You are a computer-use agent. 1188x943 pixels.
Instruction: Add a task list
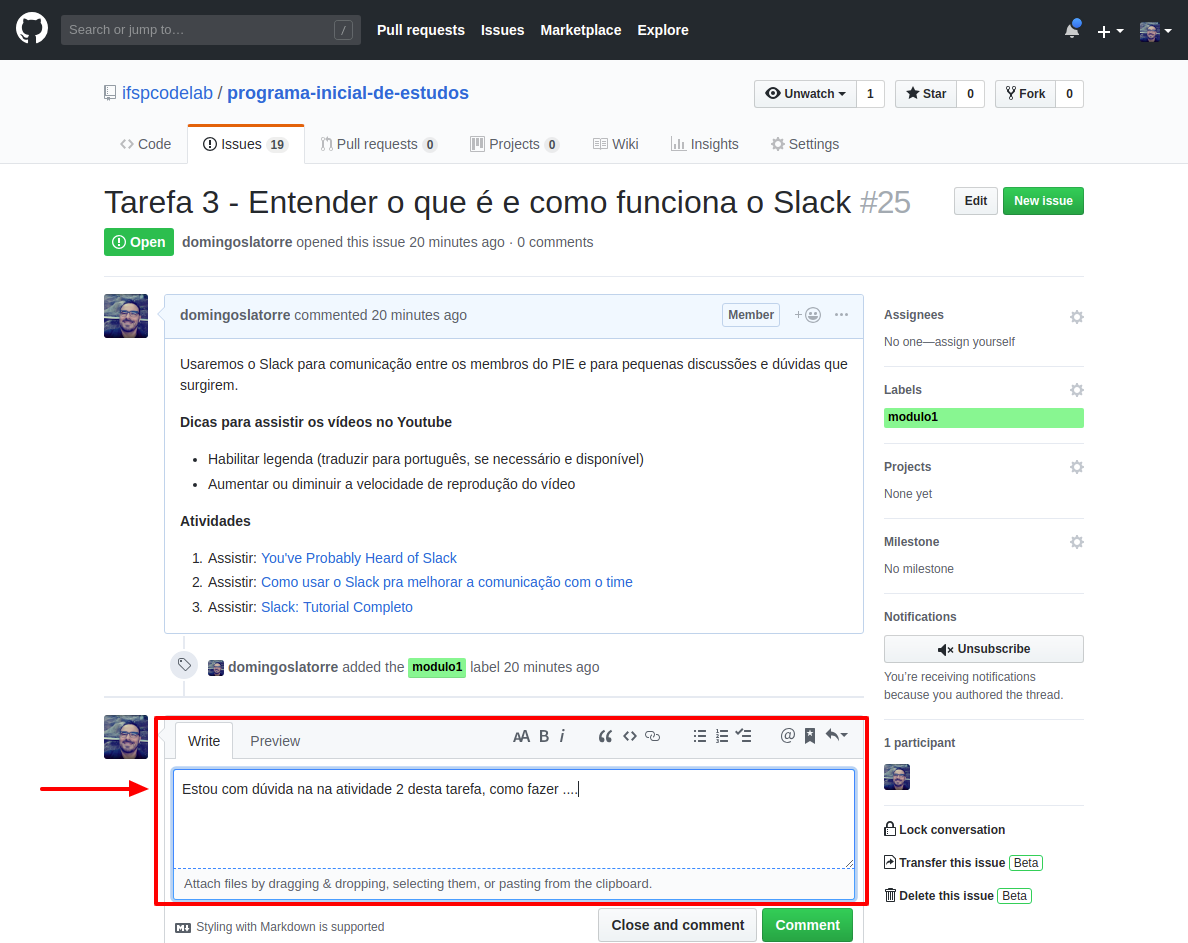pos(743,736)
